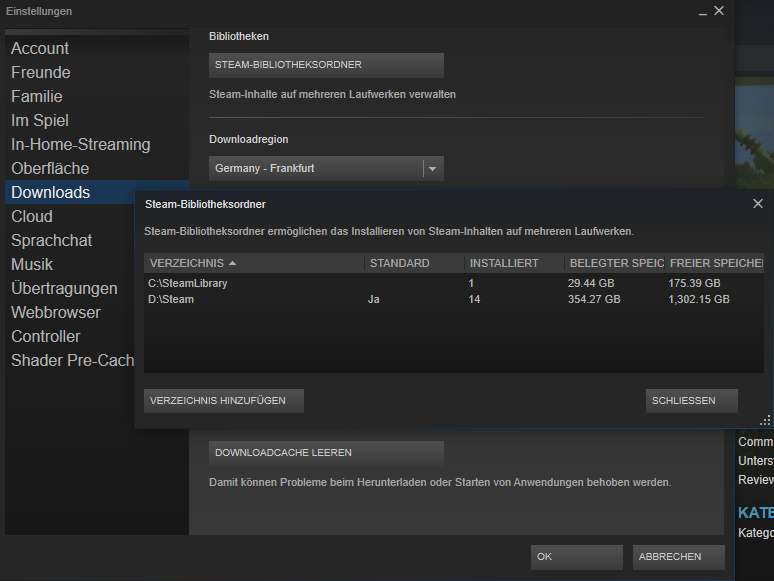Select the D:\Steam folder row
This screenshot has height=581, width=774.
click(x=454, y=300)
